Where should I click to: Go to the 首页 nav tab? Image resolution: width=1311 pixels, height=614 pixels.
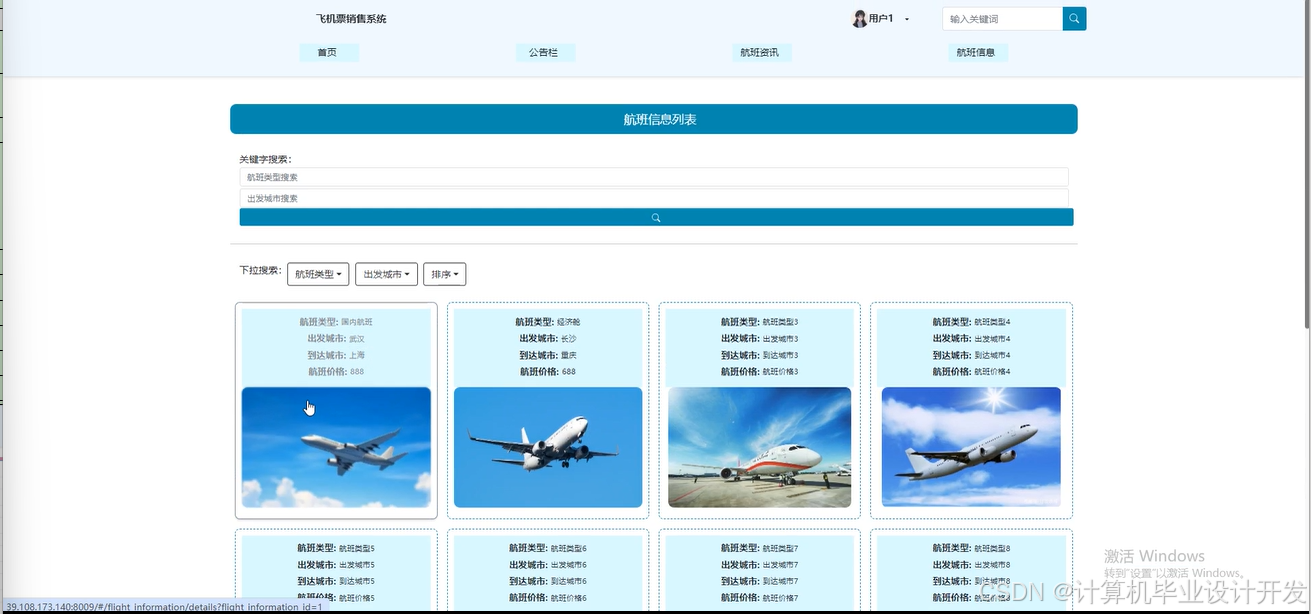(328, 52)
